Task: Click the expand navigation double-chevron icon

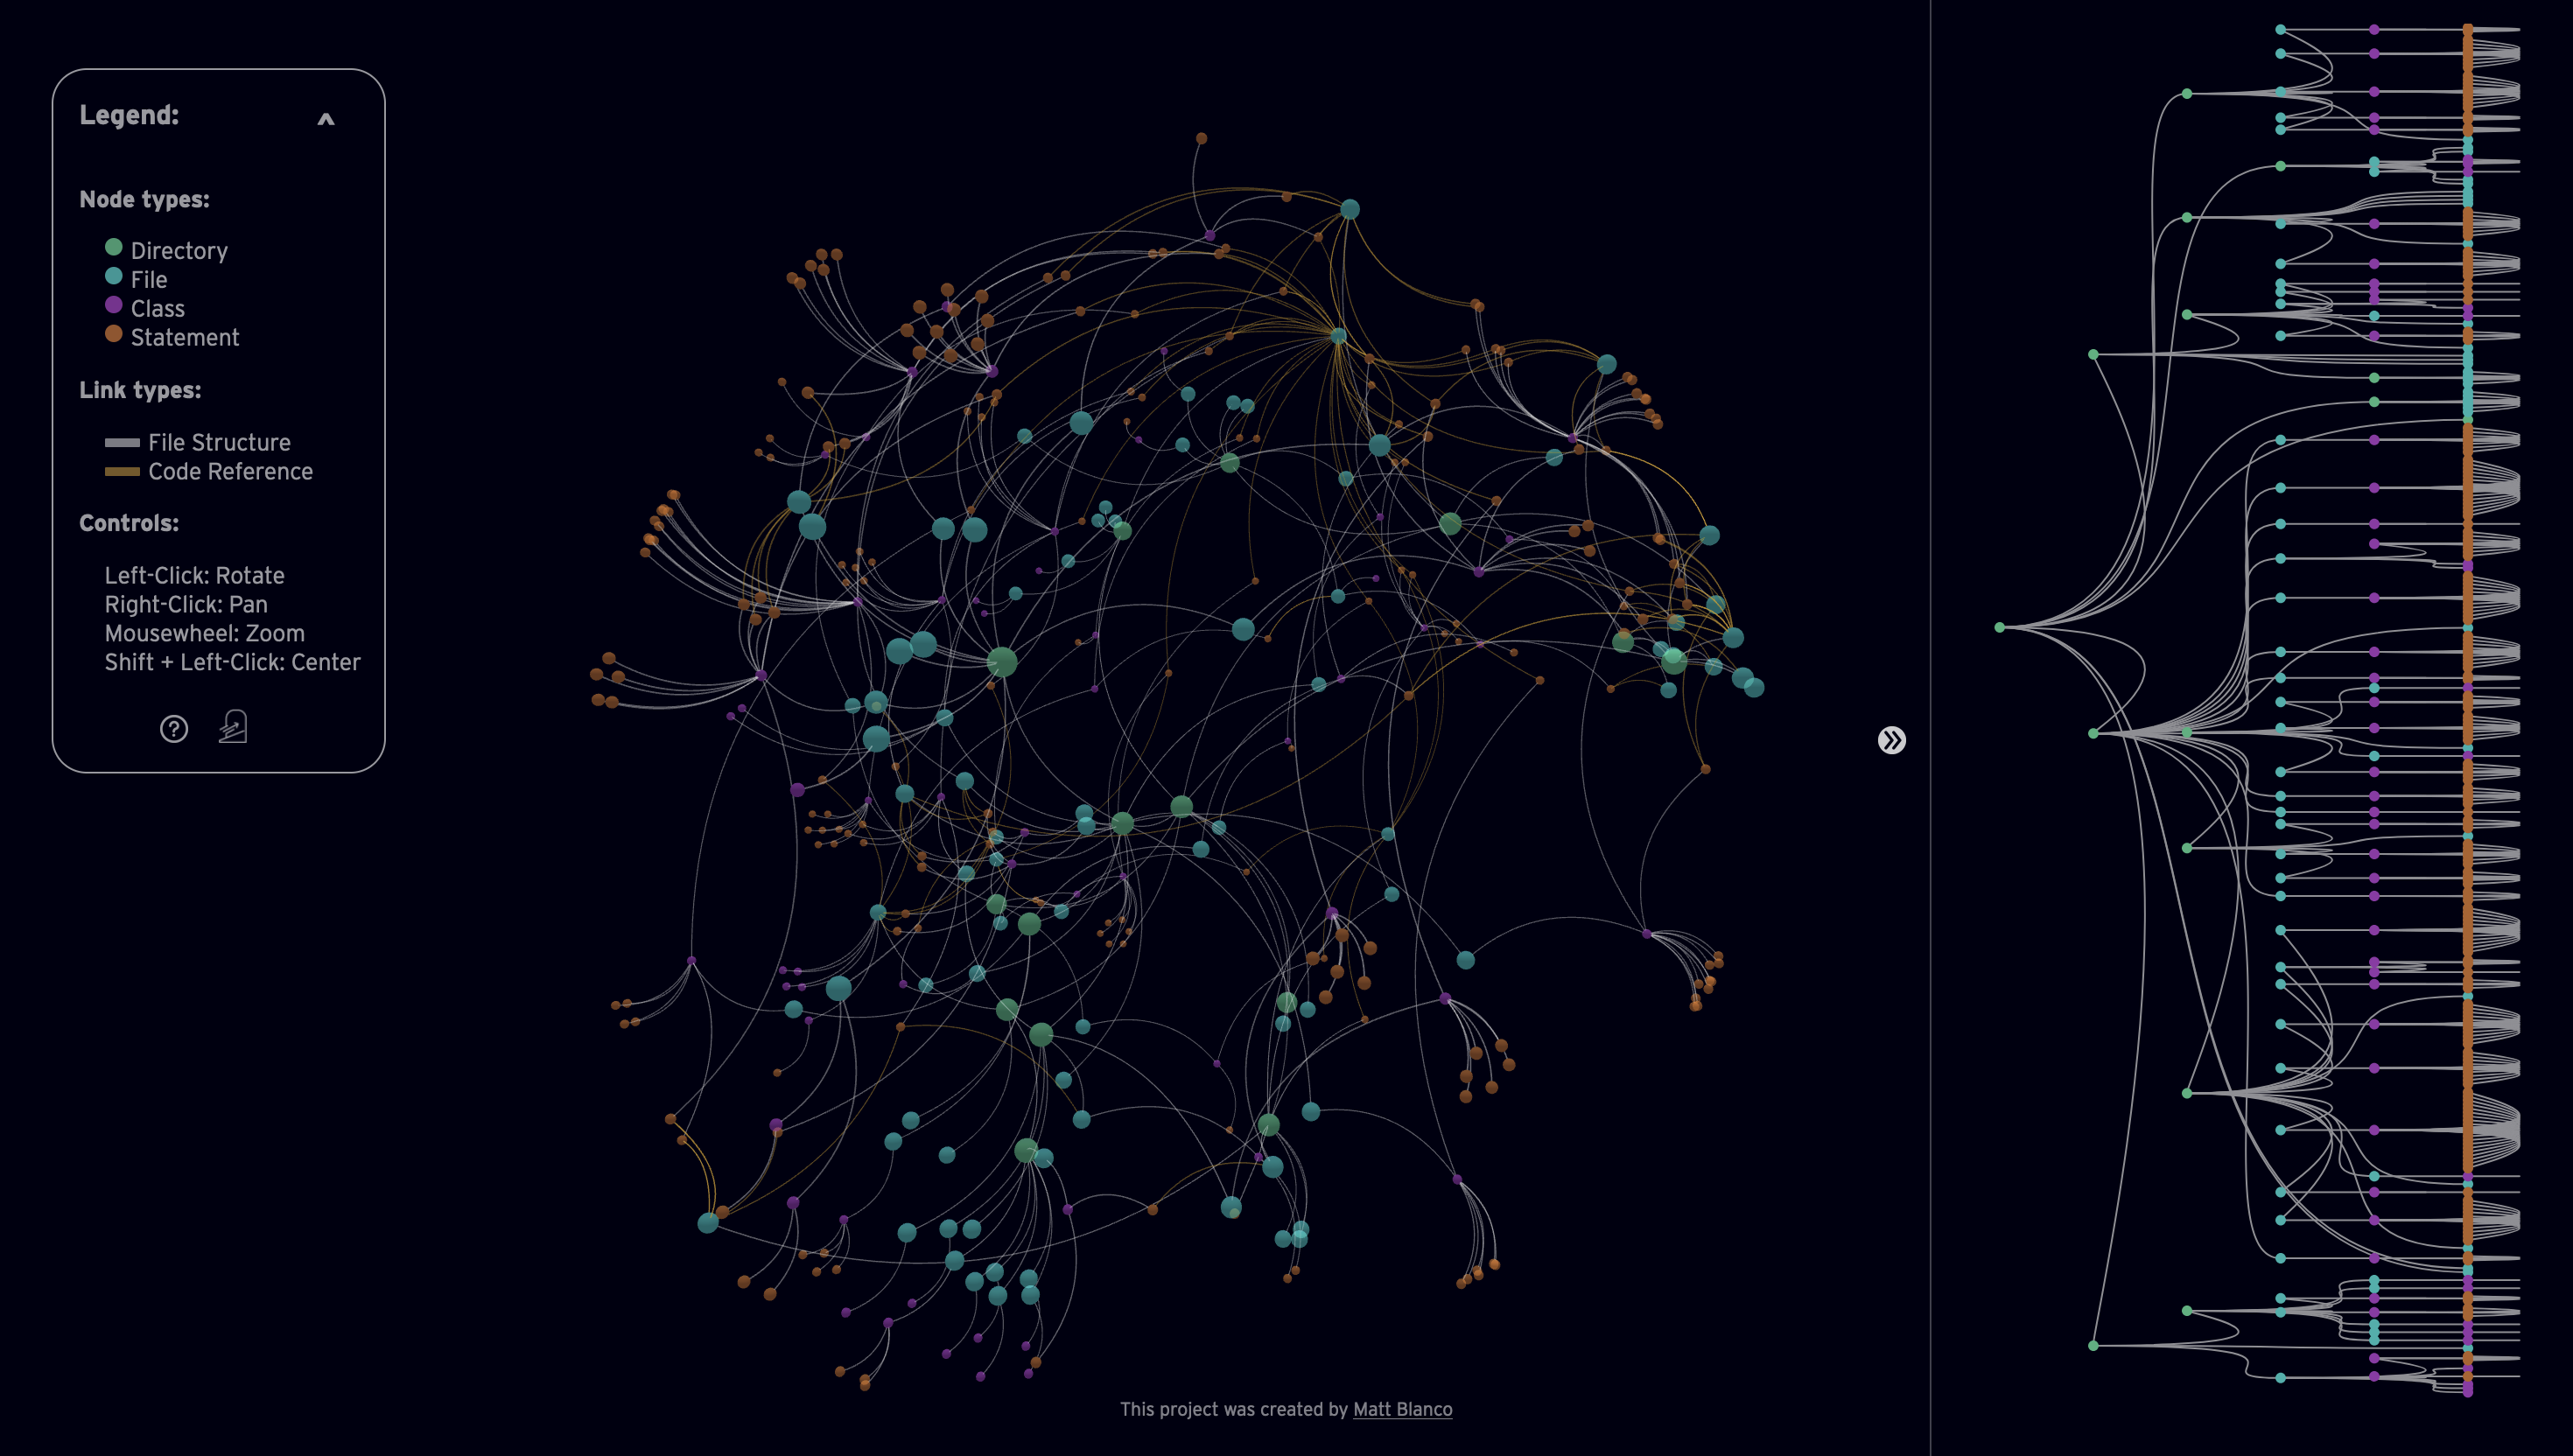Action: 1889,740
